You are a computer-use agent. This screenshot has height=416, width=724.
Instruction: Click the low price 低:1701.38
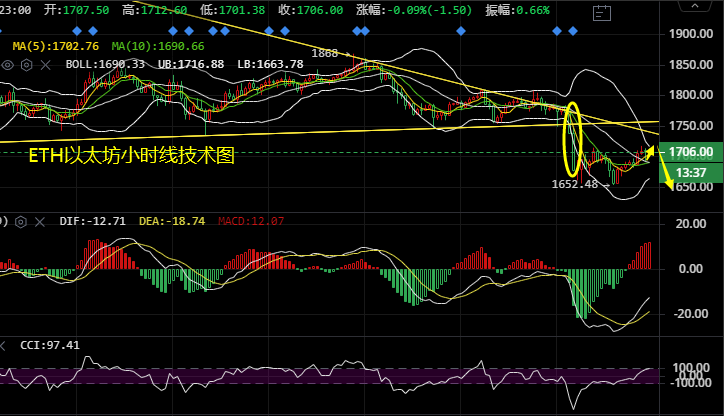point(233,10)
